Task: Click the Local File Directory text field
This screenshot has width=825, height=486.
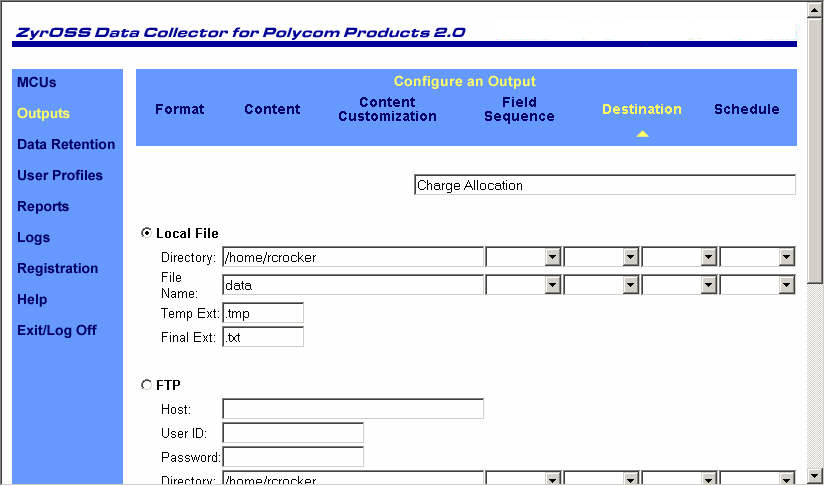Action: 353,257
